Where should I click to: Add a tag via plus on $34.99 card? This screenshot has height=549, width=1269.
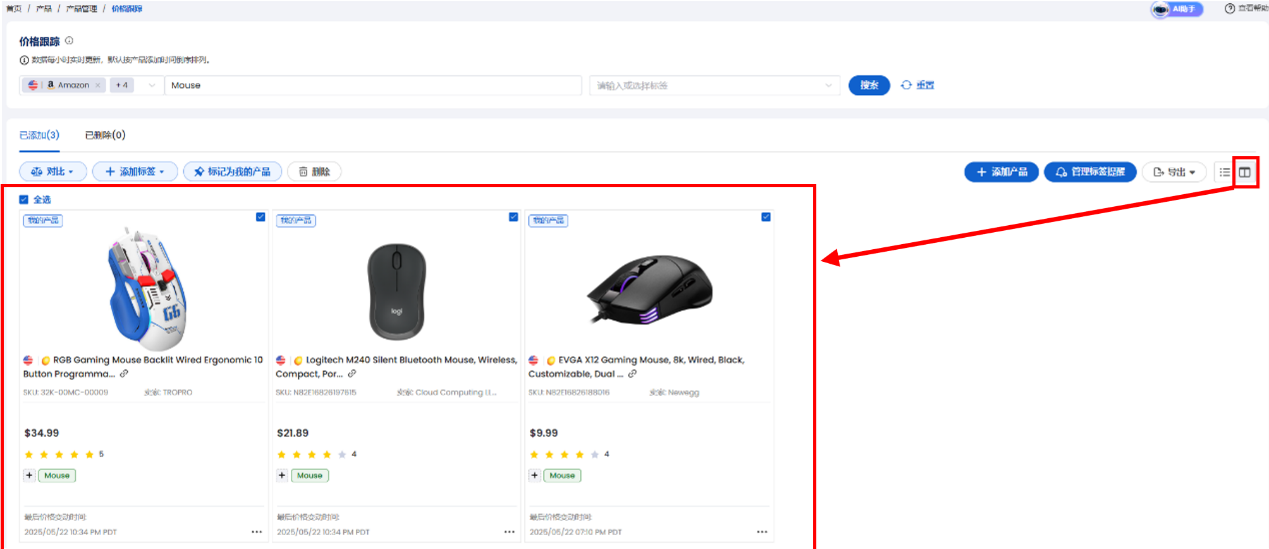coord(29,476)
